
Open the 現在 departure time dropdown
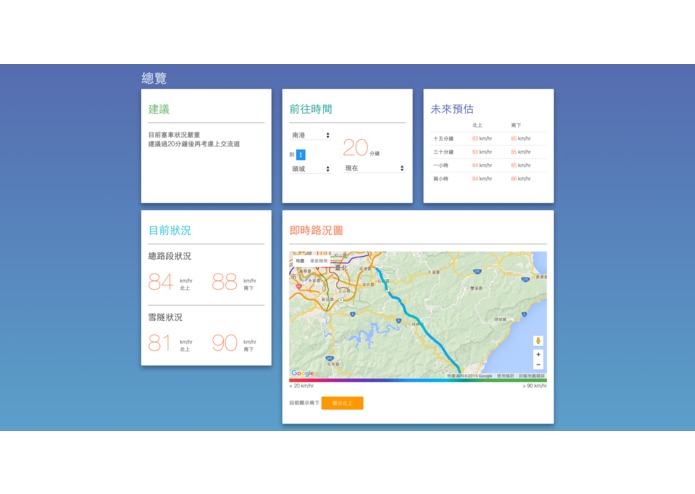pos(374,168)
